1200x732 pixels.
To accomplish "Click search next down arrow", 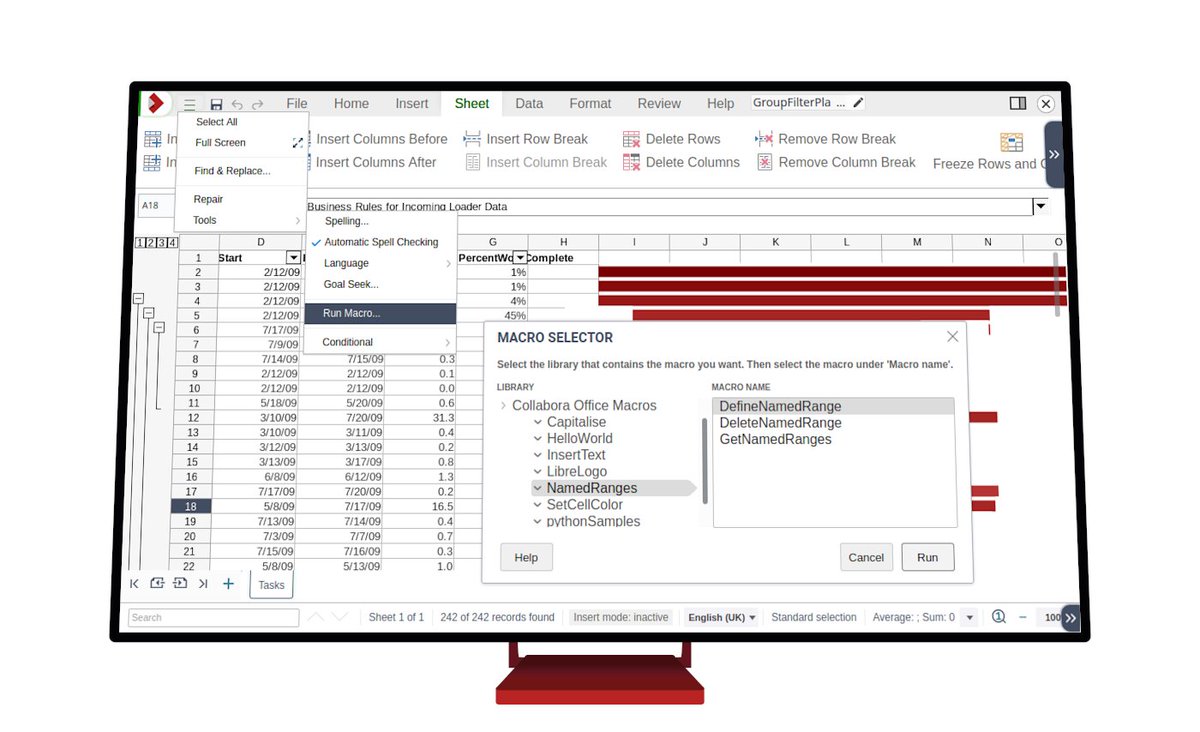I will (340, 617).
